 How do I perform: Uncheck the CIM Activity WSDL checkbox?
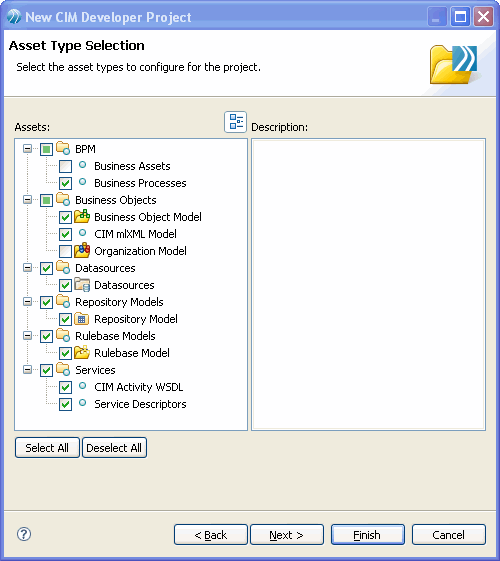pyautogui.click(x=65, y=387)
